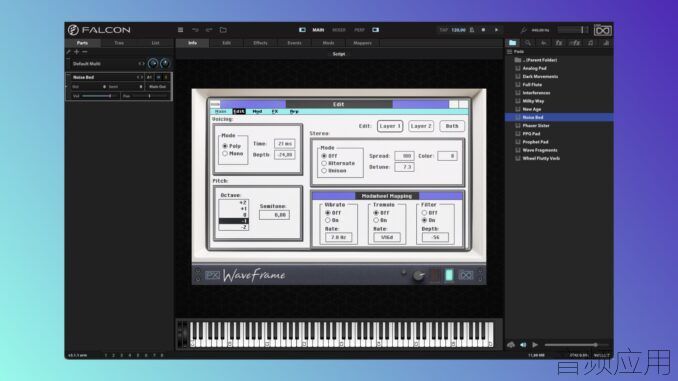The height and width of the screenshot is (381, 678).
Task: Open the Events tab
Action: [x=294, y=43]
